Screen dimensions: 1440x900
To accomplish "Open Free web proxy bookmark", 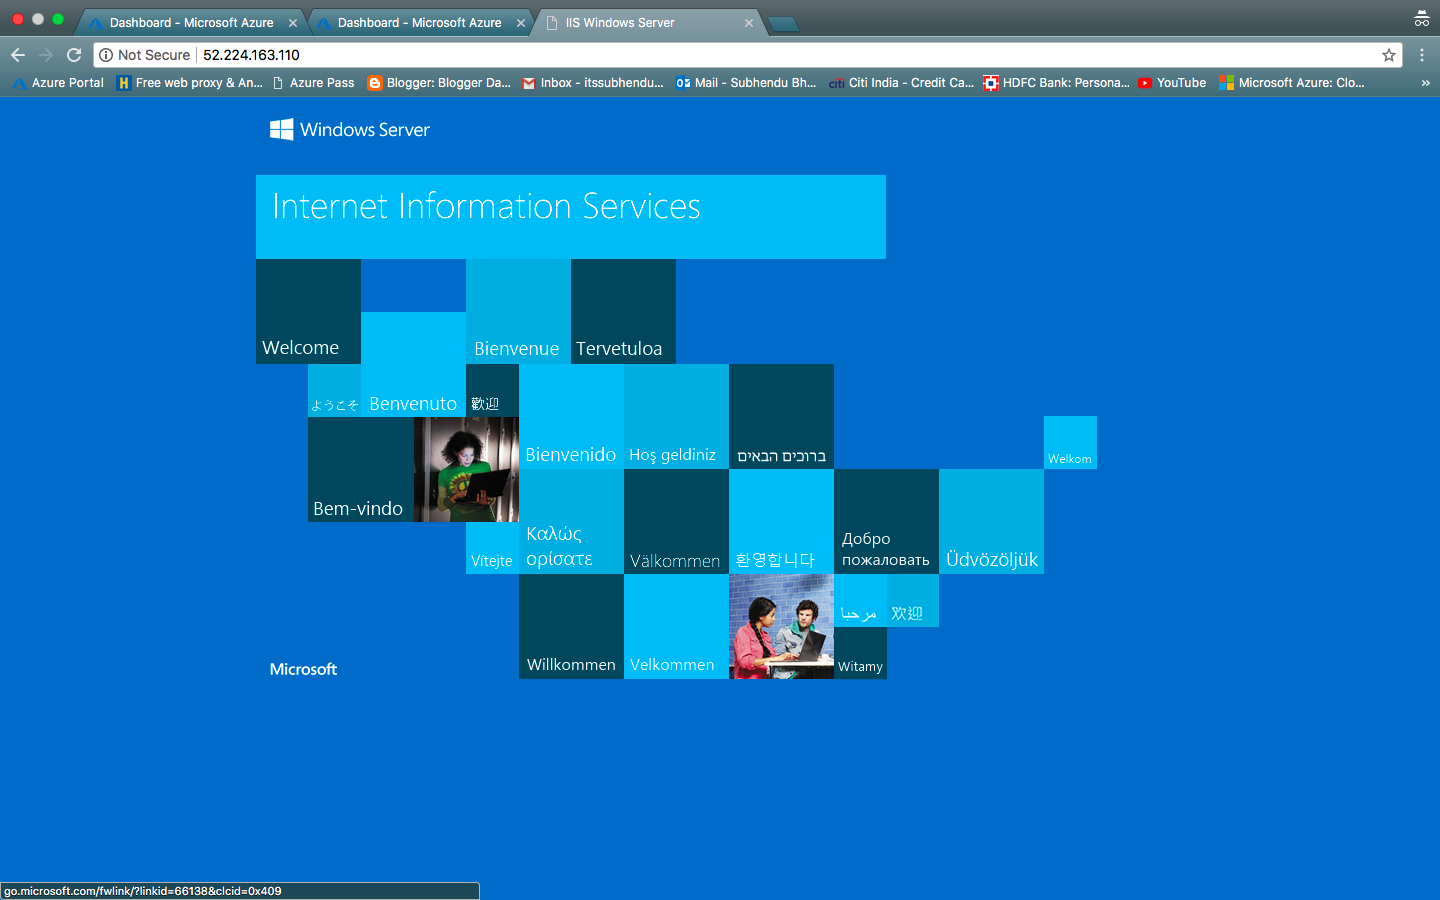I will (x=189, y=83).
